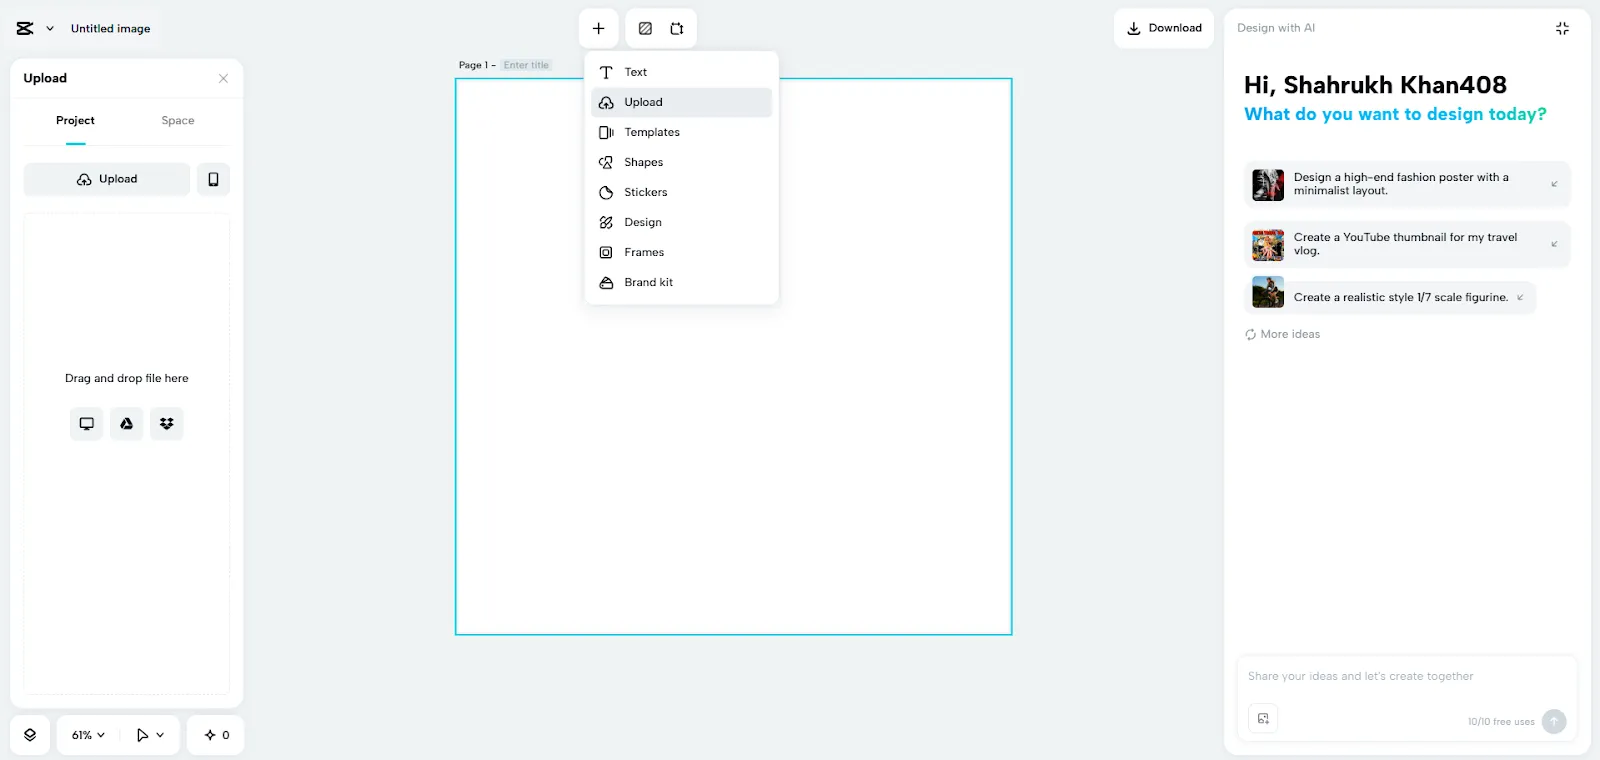1600x760 pixels.
Task: Close the Upload panel
Action: pyautogui.click(x=223, y=79)
